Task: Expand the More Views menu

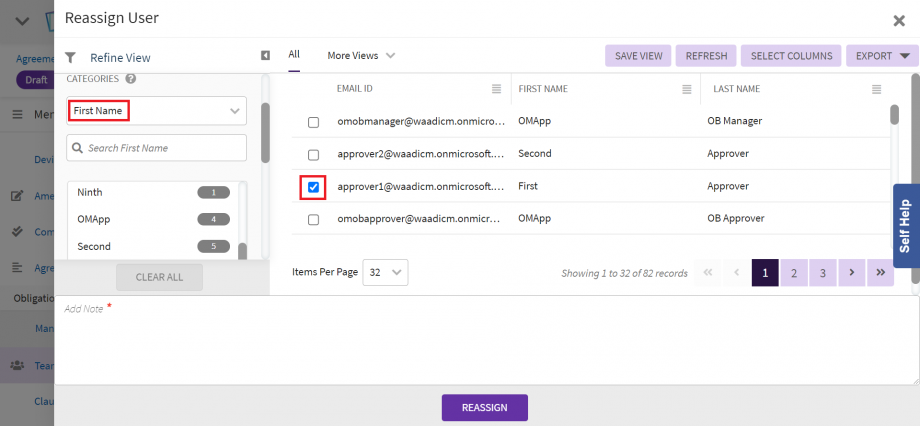Action: (361, 56)
